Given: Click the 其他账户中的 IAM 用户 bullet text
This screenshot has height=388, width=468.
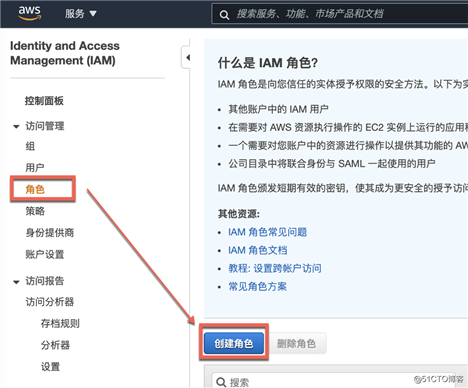Looking at the screenshot, I should pos(278,109).
